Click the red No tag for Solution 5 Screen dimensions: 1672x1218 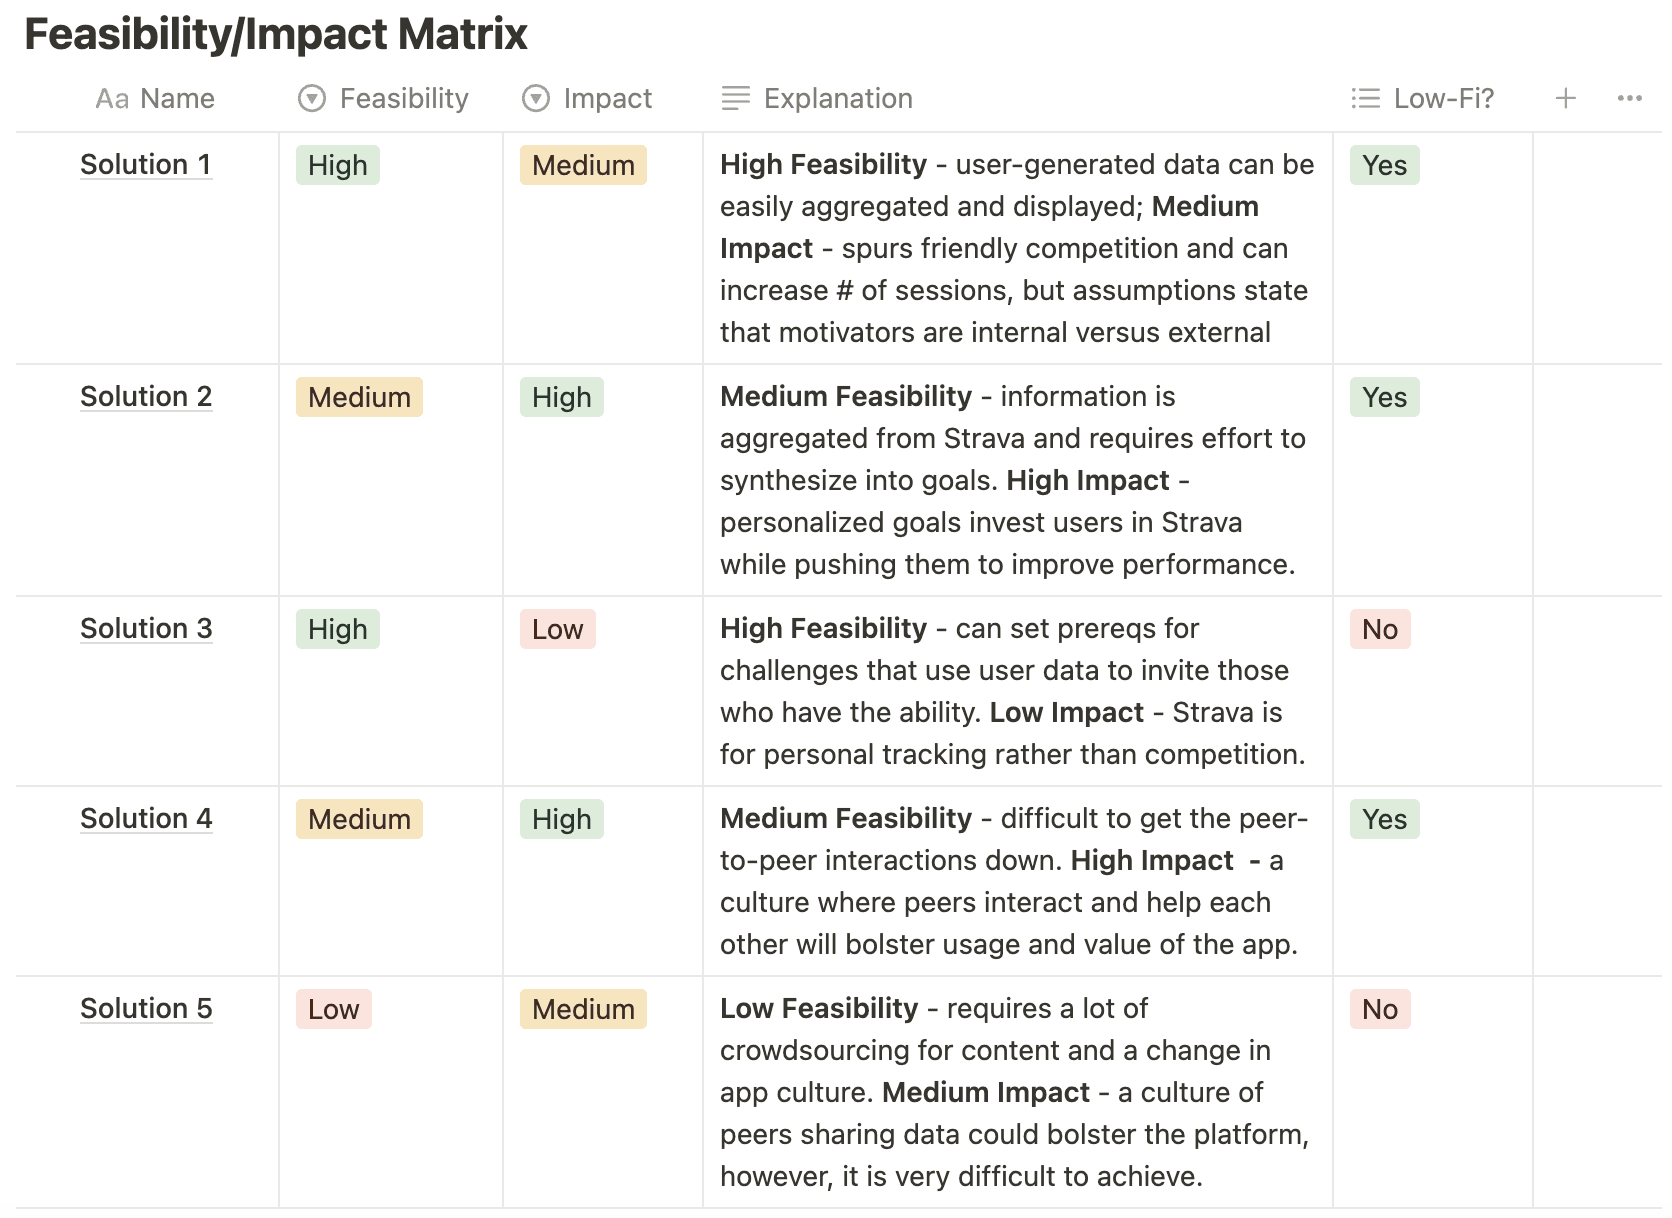(x=1379, y=1009)
